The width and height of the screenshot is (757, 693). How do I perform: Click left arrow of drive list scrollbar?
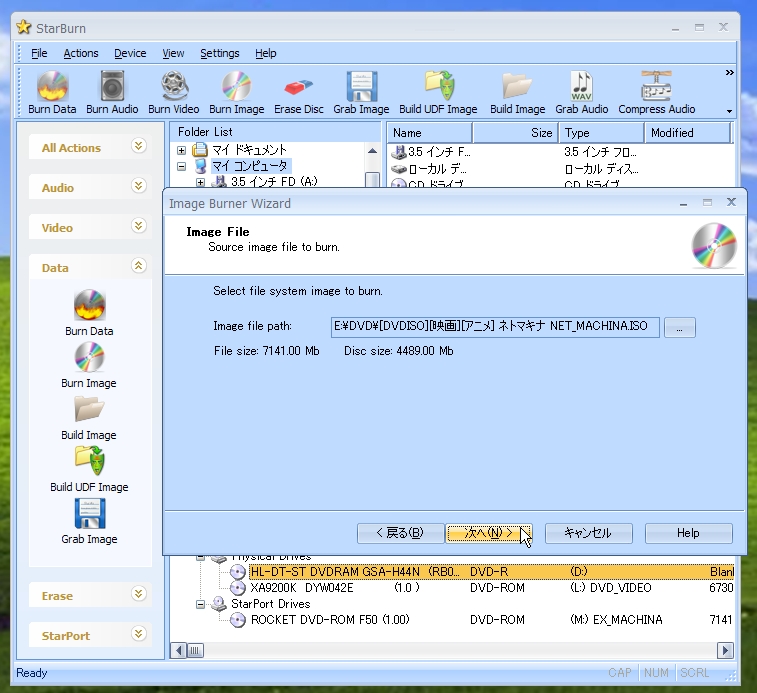(x=179, y=651)
